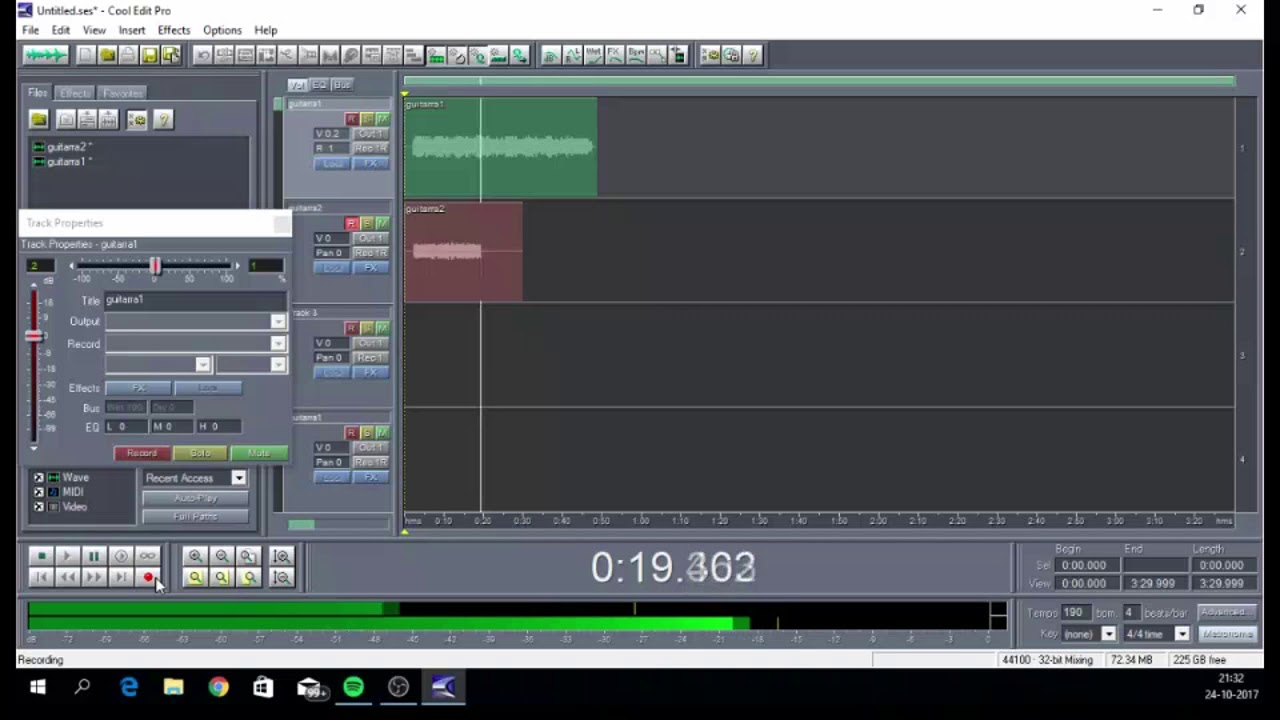The height and width of the screenshot is (720, 1280).
Task: Click the red record dot button
Action: tap(148, 577)
